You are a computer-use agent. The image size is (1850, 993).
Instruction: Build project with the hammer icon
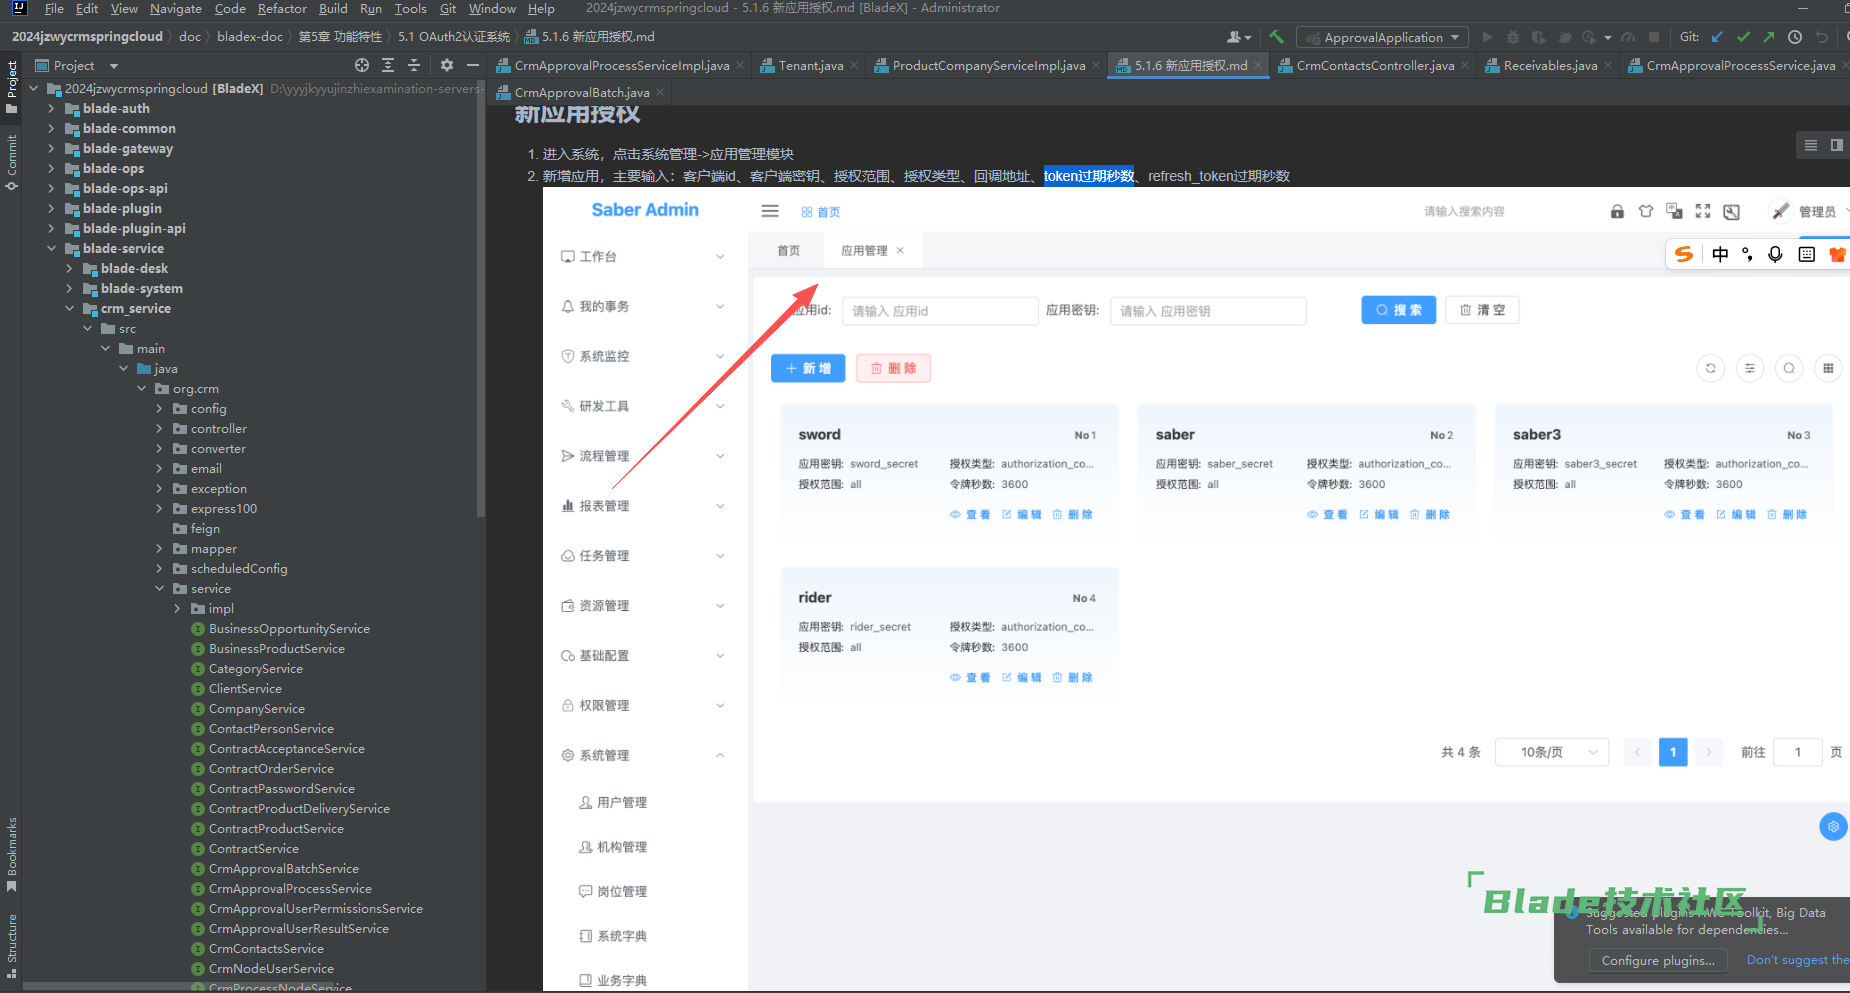pos(1277,37)
